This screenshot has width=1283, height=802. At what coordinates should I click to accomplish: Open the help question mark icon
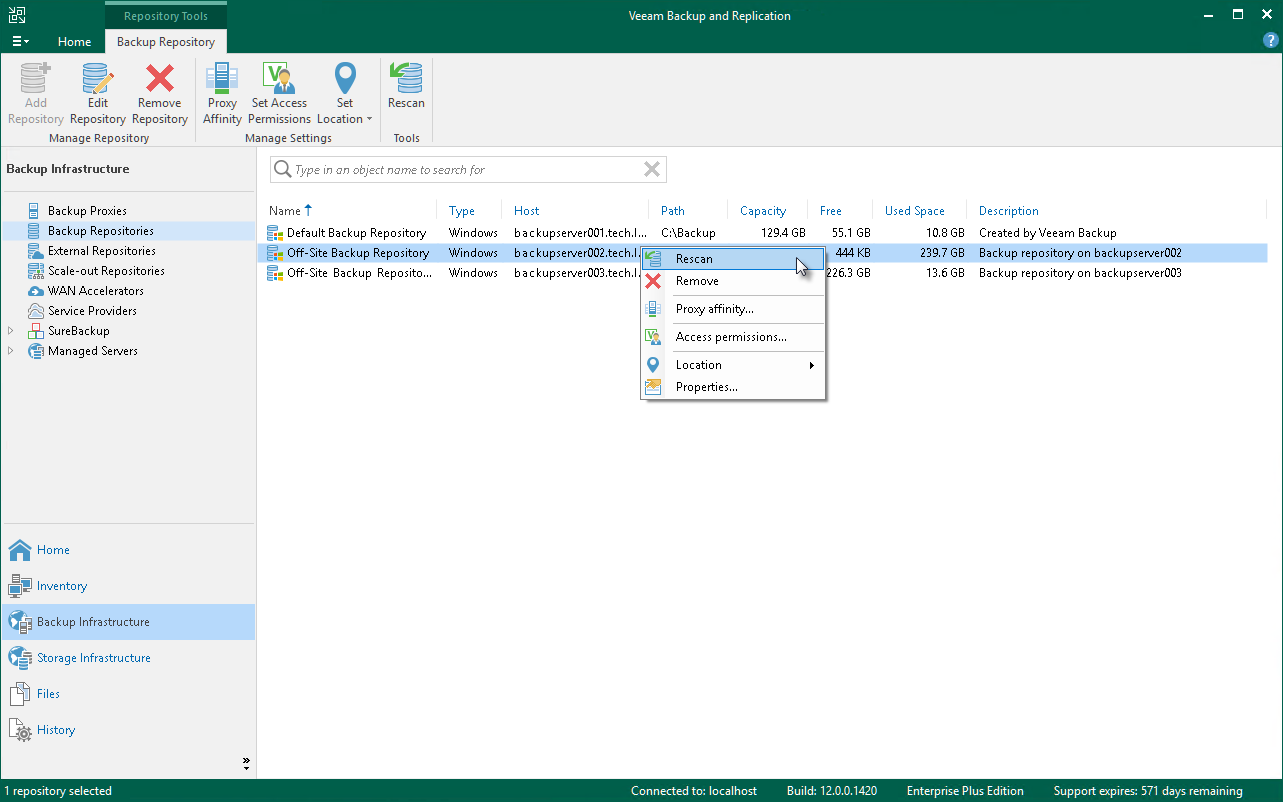(1271, 41)
